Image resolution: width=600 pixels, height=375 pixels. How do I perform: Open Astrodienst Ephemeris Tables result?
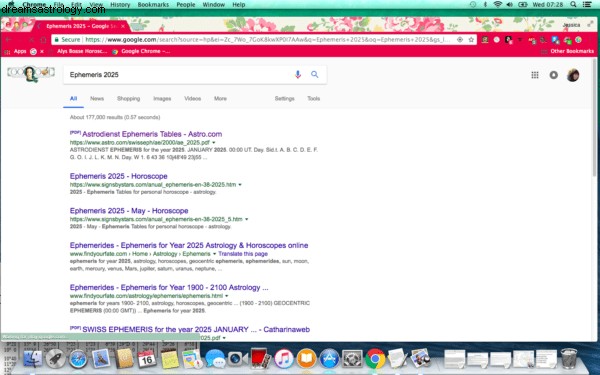point(152,134)
